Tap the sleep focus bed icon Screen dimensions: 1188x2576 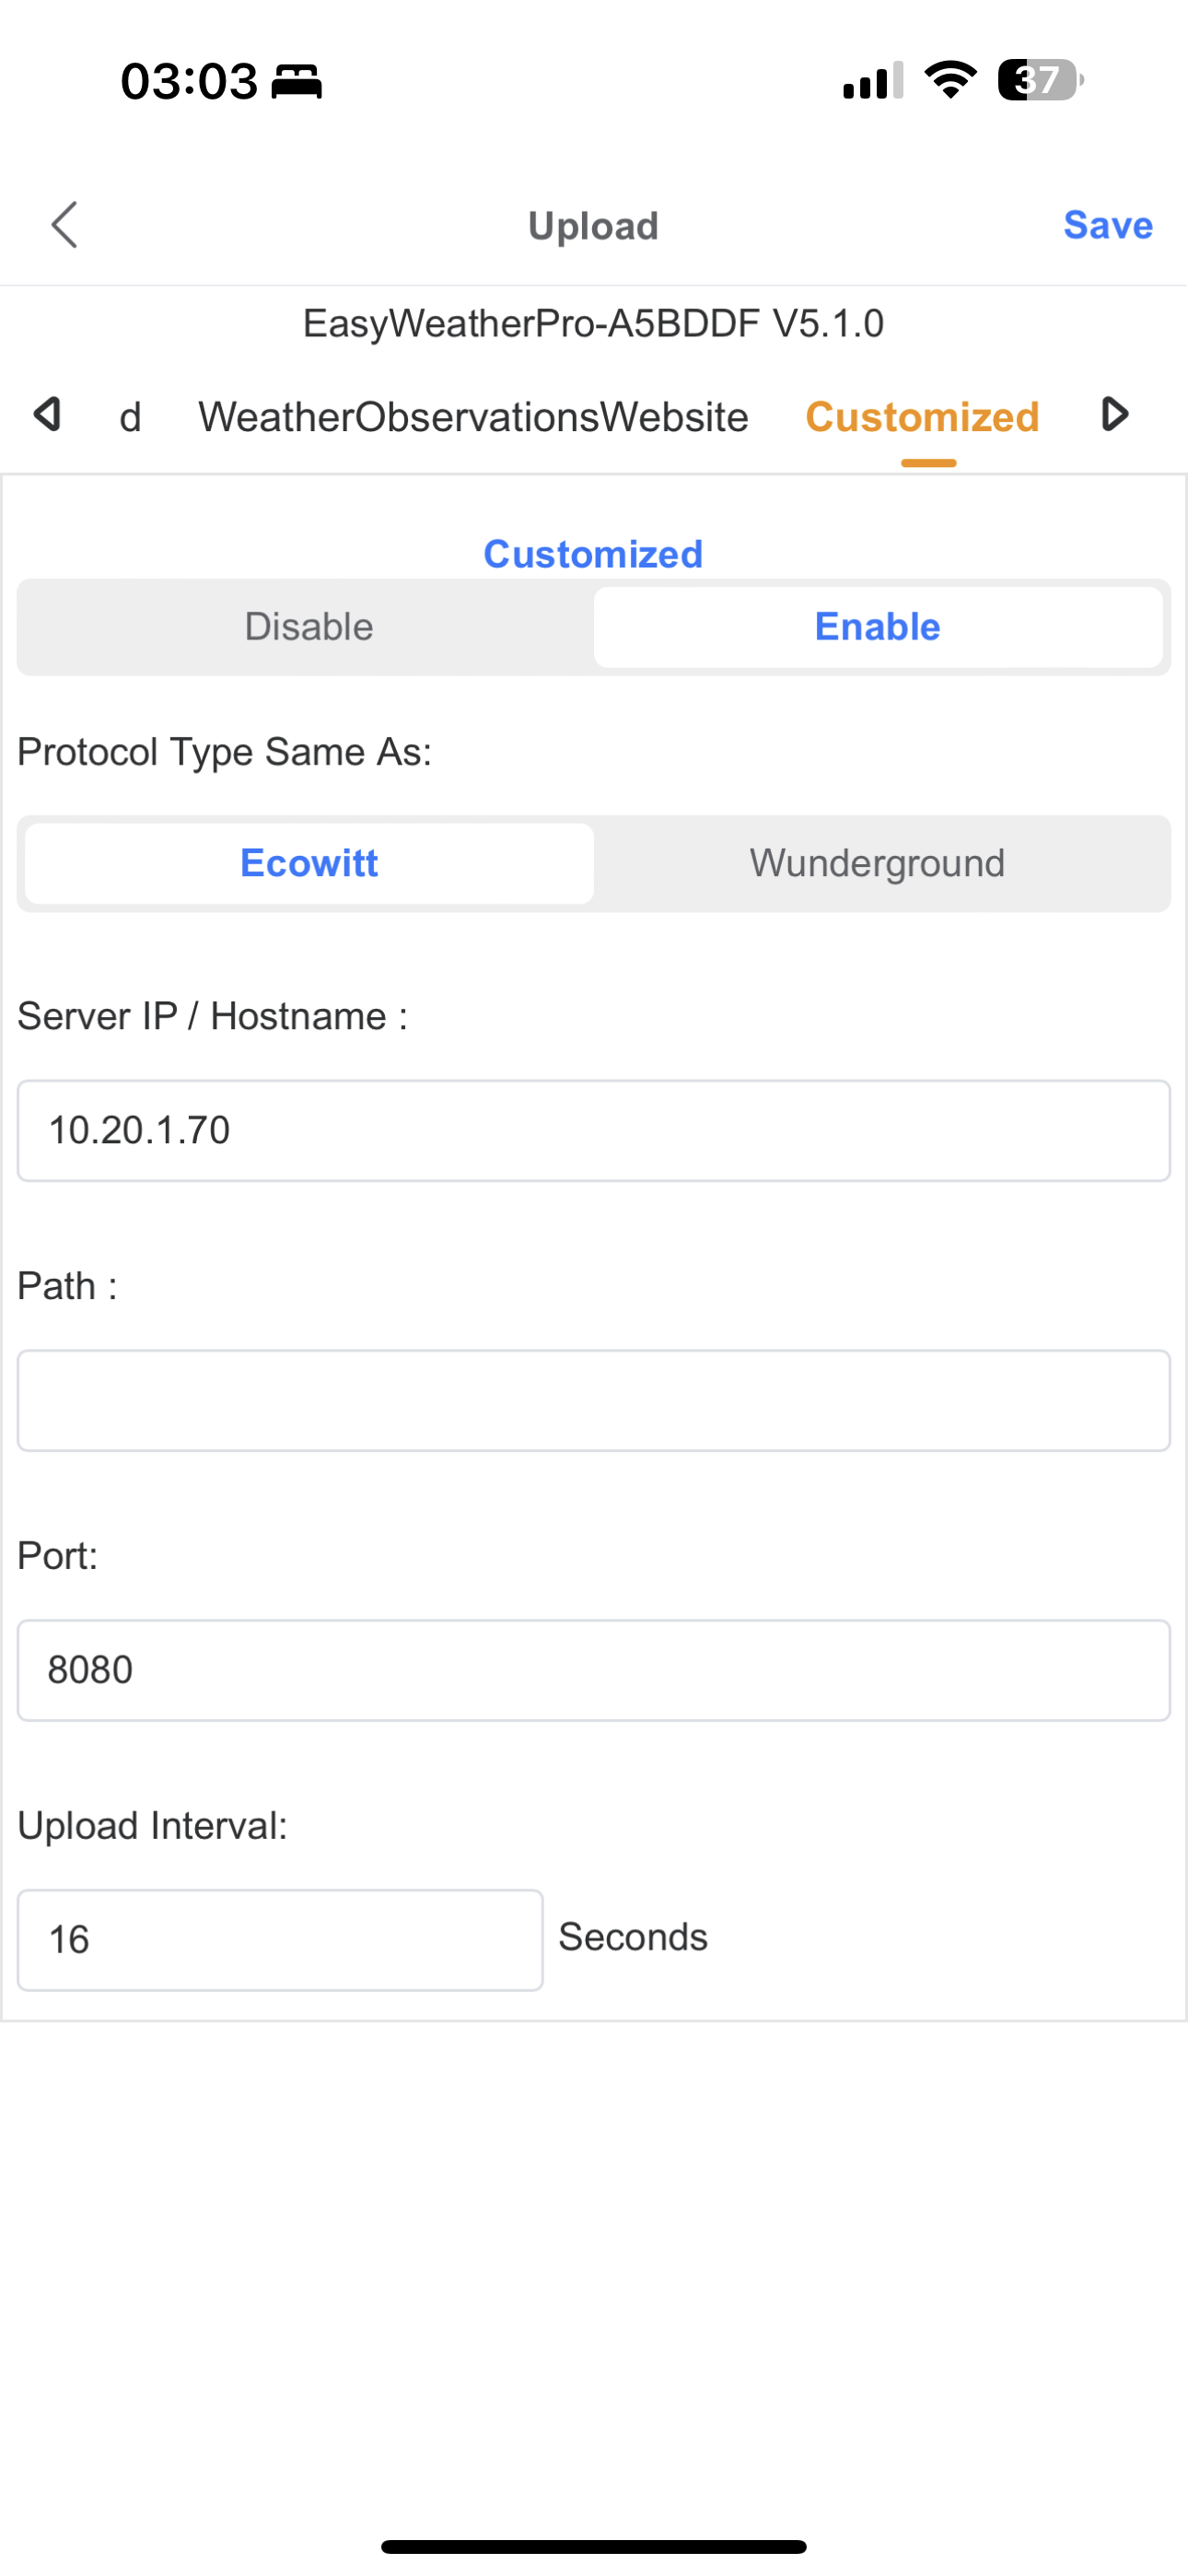[x=297, y=81]
